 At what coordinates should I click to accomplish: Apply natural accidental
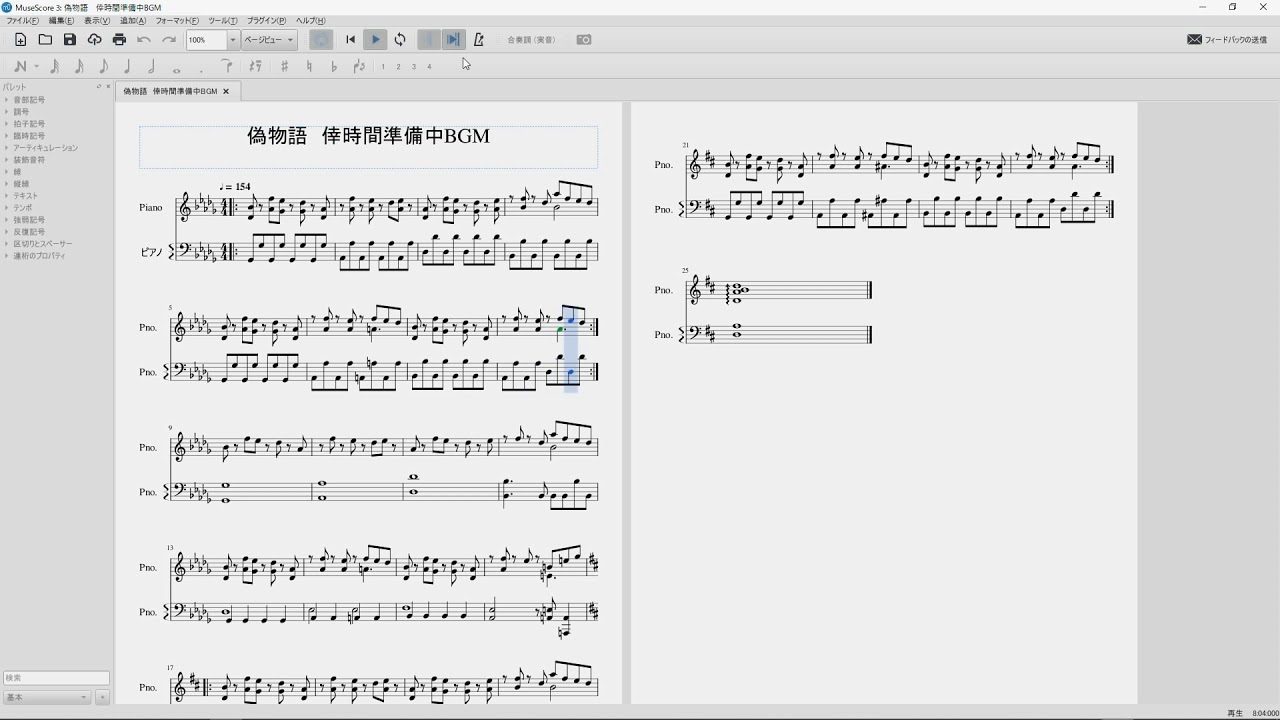(x=309, y=67)
